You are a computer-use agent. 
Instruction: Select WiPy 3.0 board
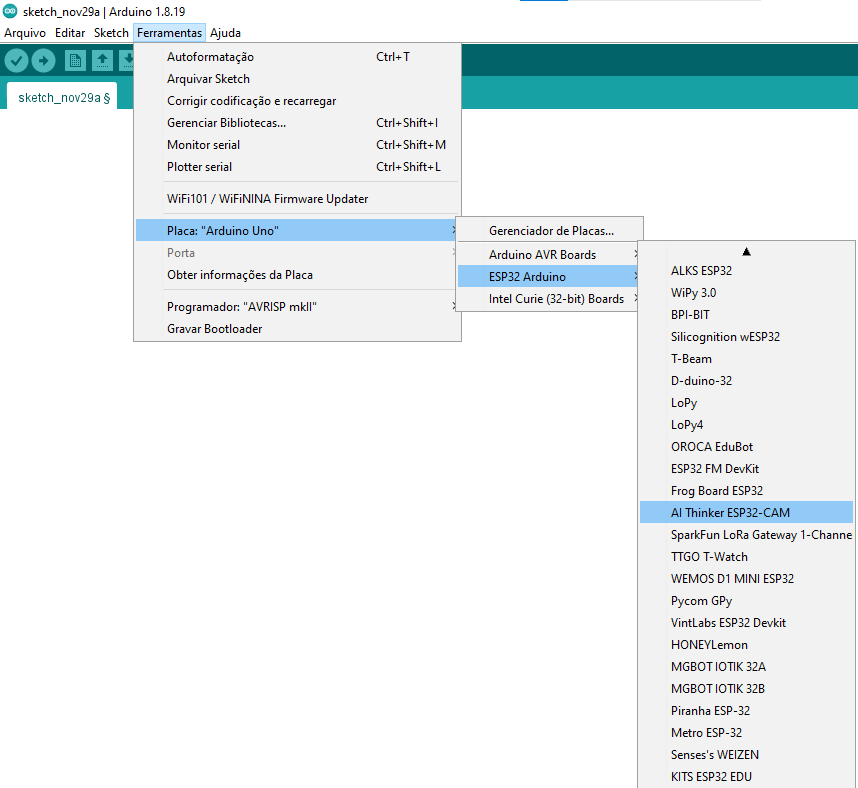(x=746, y=293)
